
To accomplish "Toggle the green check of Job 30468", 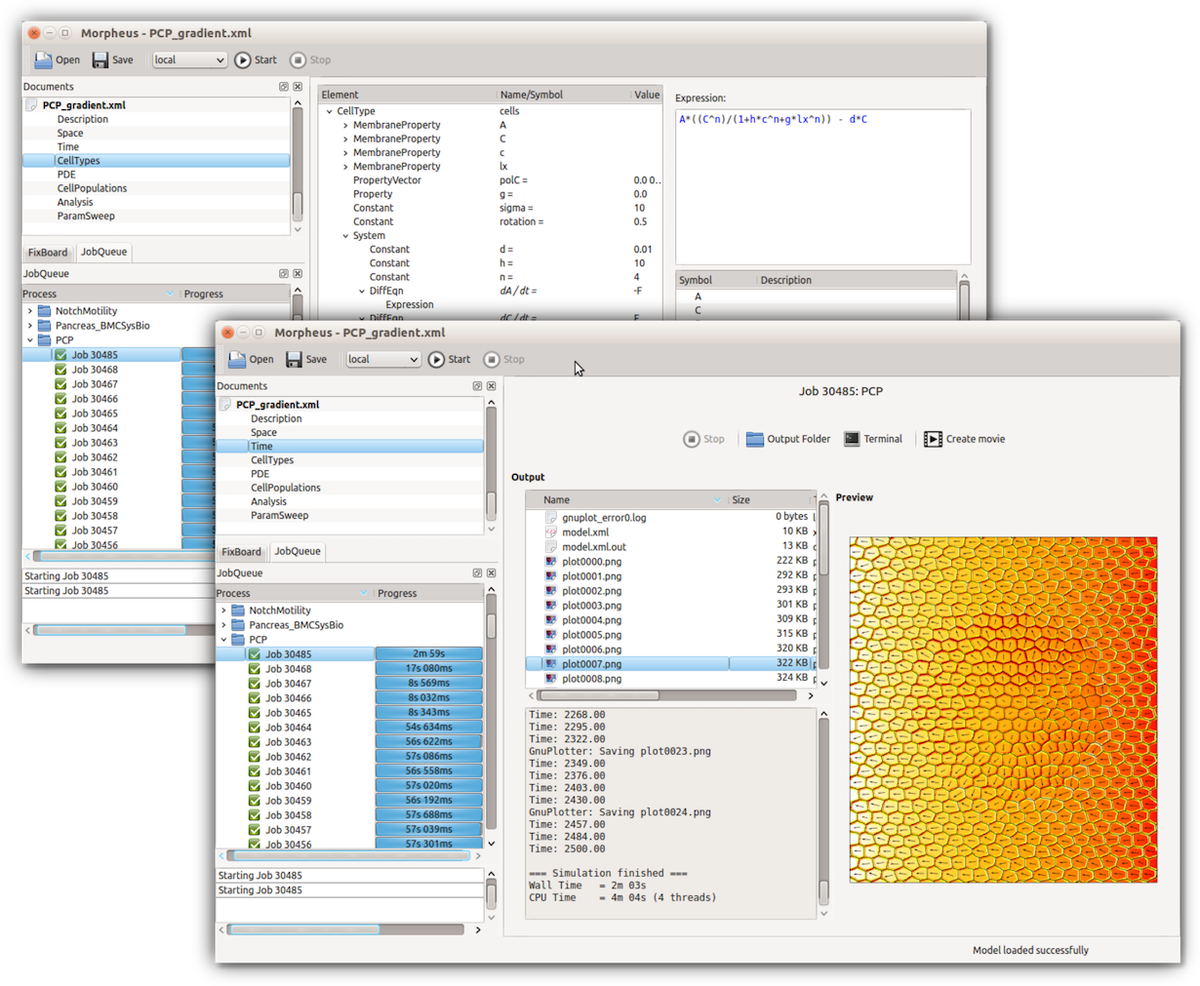I will (x=254, y=669).
